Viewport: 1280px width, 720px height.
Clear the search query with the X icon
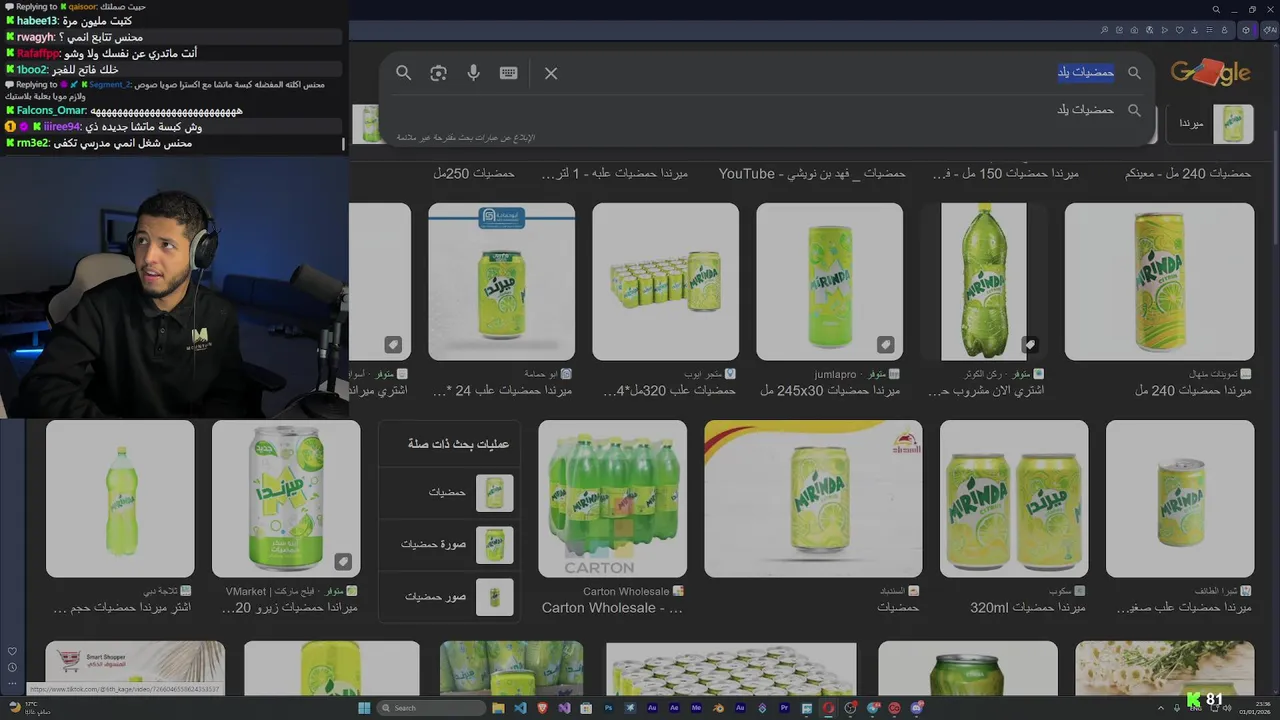(551, 73)
